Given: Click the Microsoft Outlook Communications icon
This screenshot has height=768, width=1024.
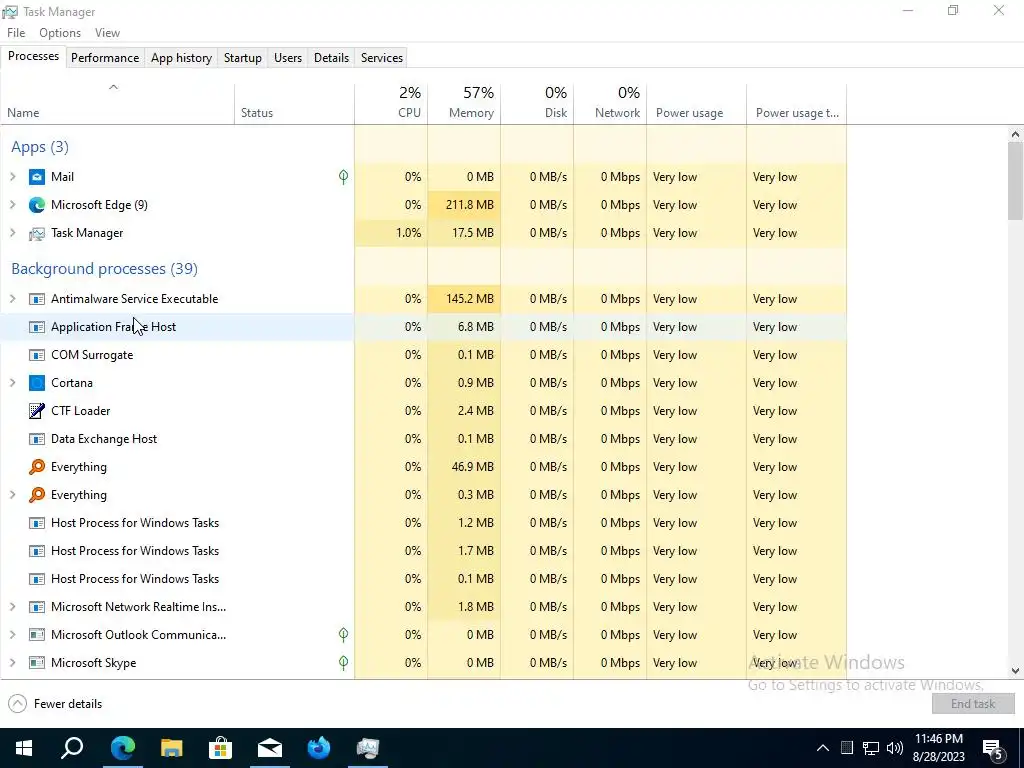Looking at the screenshot, I should pyautogui.click(x=37, y=635).
